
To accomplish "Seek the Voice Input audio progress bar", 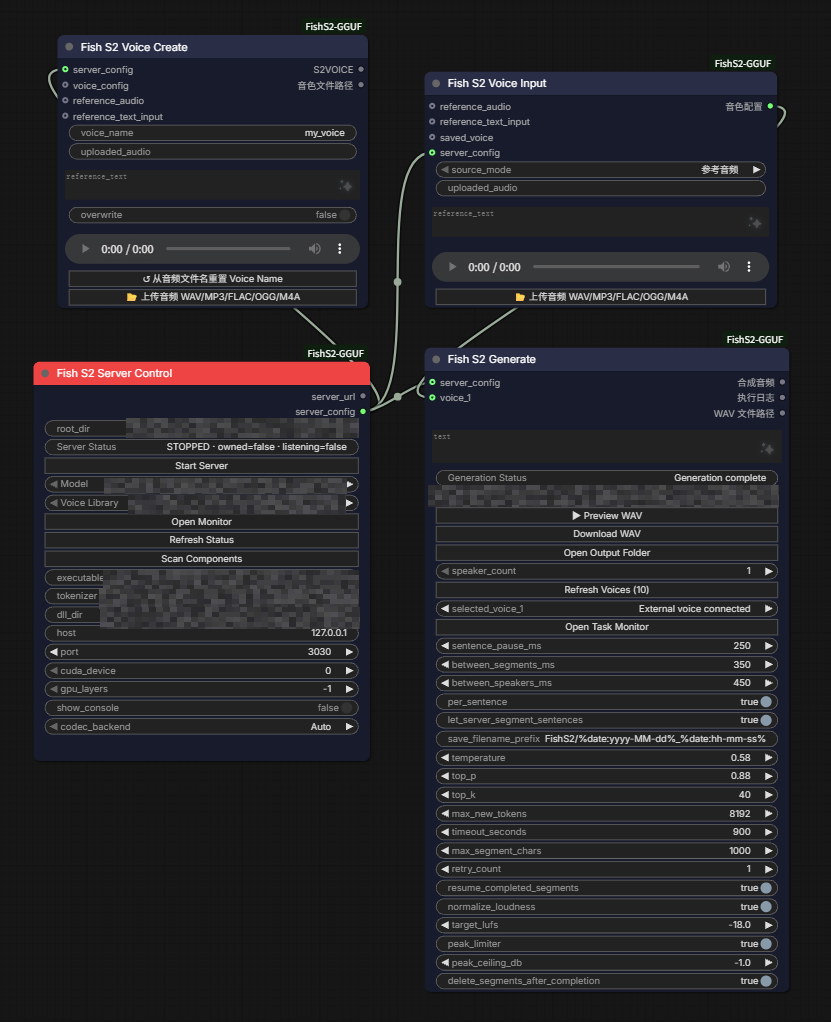I will pos(617,267).
